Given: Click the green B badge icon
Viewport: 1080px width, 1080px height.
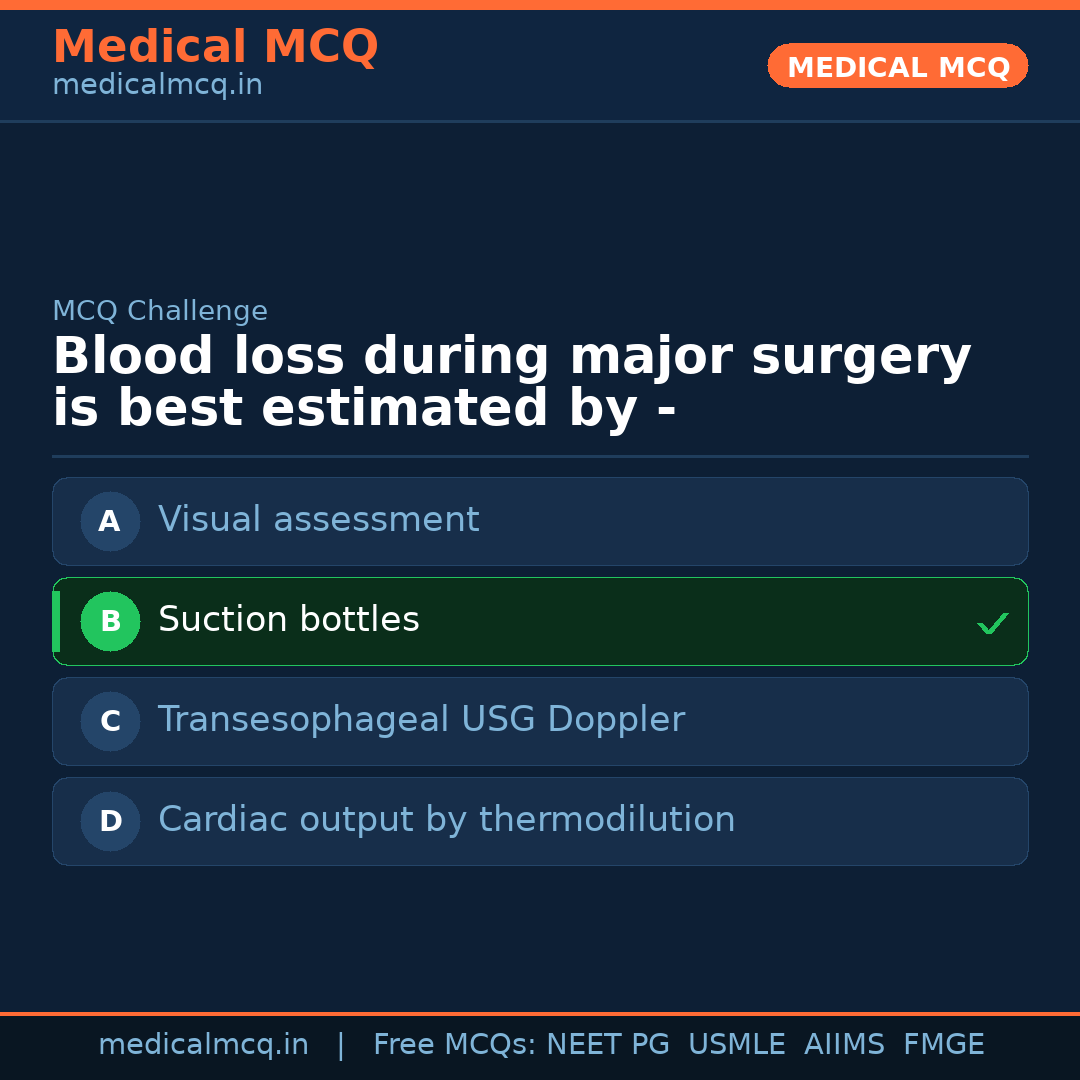Looking at the screenshot, I should click(x=110, y=621).
